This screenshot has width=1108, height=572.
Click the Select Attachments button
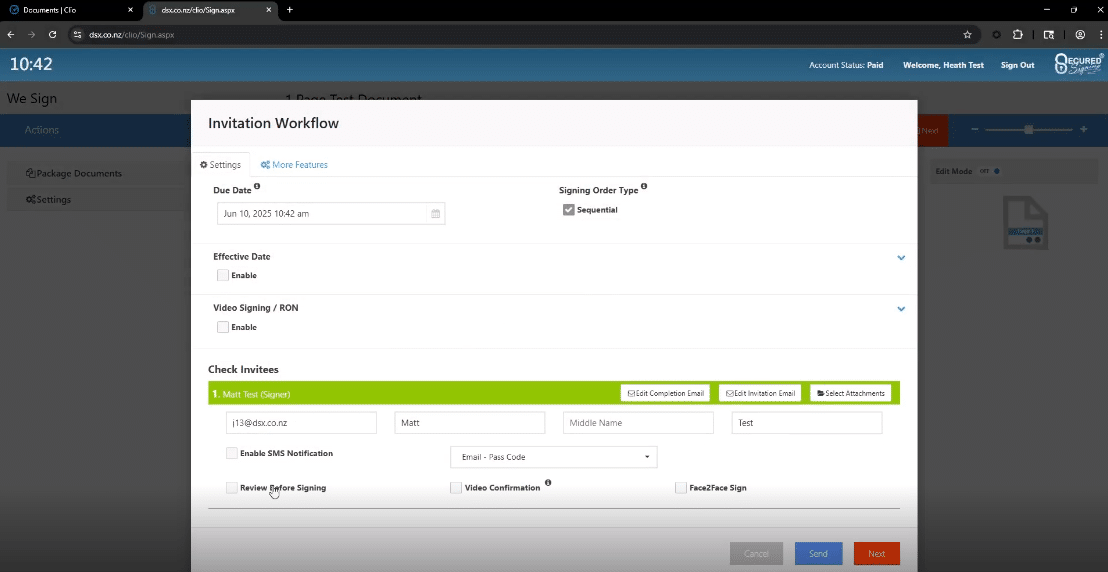(x=851, y=393)
